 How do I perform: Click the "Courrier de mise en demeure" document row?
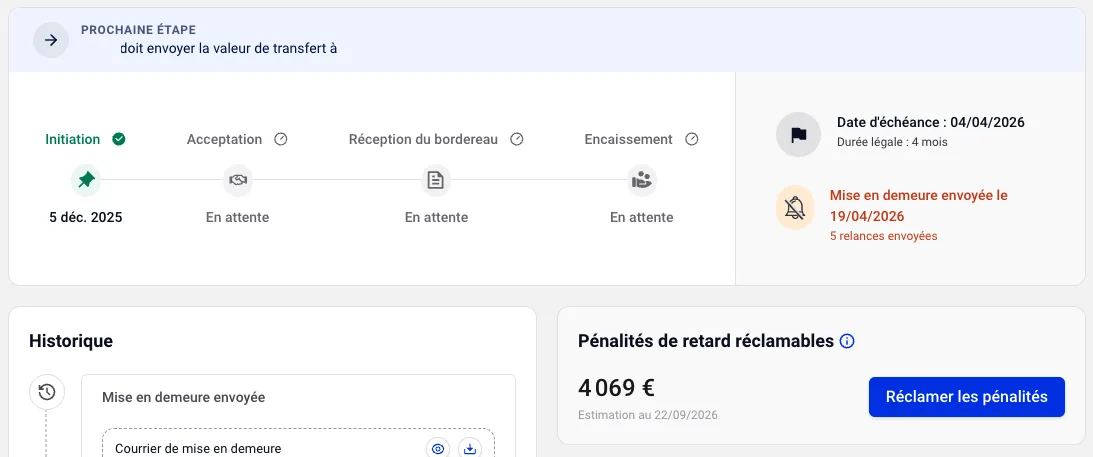(298, 443)
